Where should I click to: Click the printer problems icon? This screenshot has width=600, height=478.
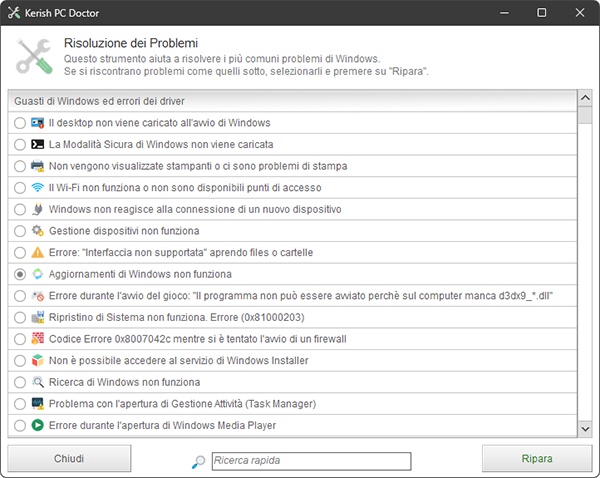pos(38,166)
